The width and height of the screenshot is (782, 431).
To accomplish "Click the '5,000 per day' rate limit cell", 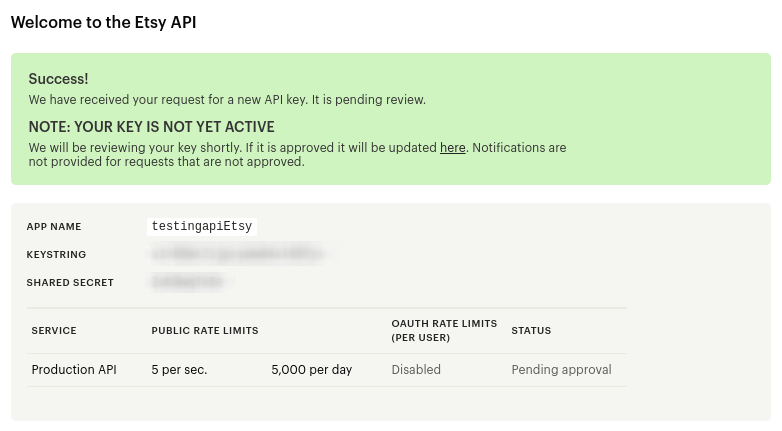I will tap(312, 370).
